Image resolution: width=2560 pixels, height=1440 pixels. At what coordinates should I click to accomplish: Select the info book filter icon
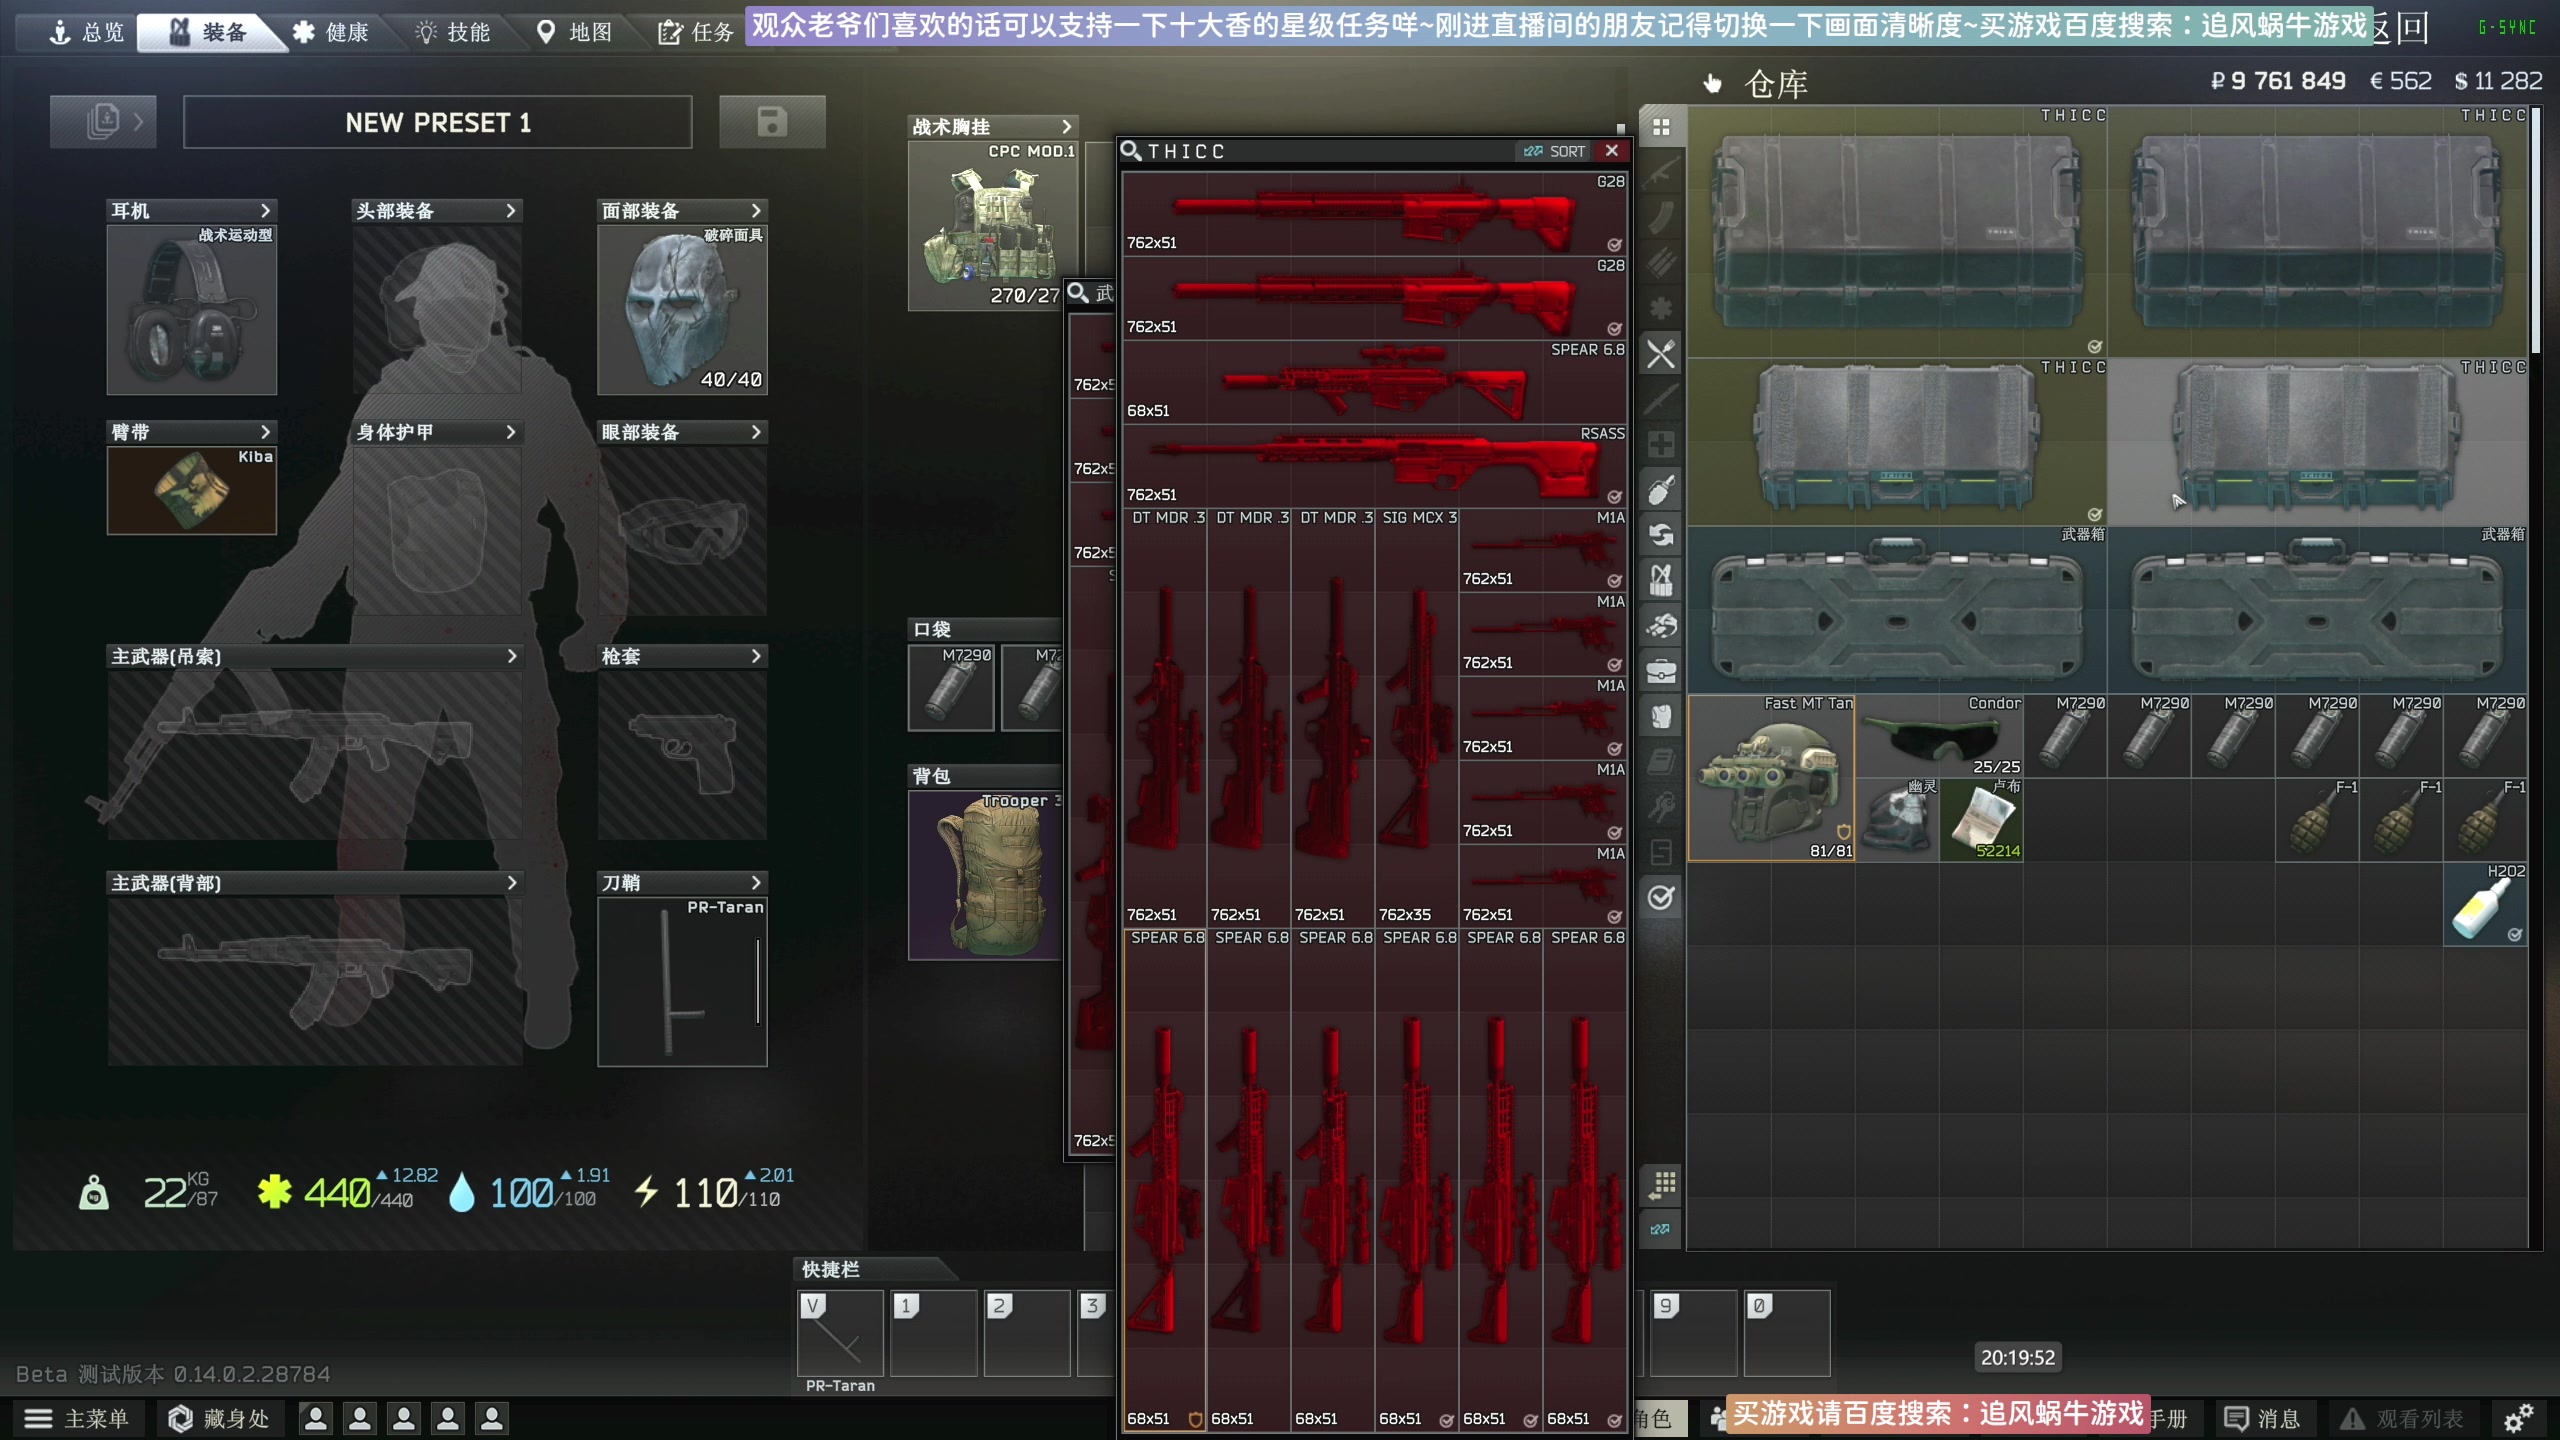tap(1661, 762)
